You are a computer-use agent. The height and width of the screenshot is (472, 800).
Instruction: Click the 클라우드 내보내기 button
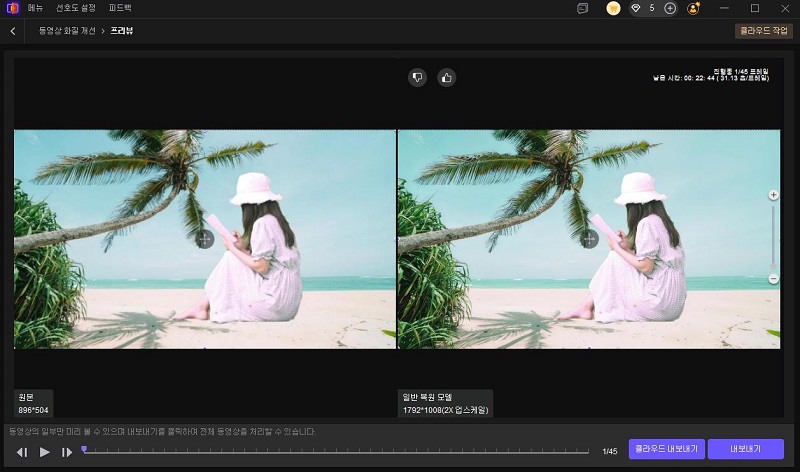[665, 449]
